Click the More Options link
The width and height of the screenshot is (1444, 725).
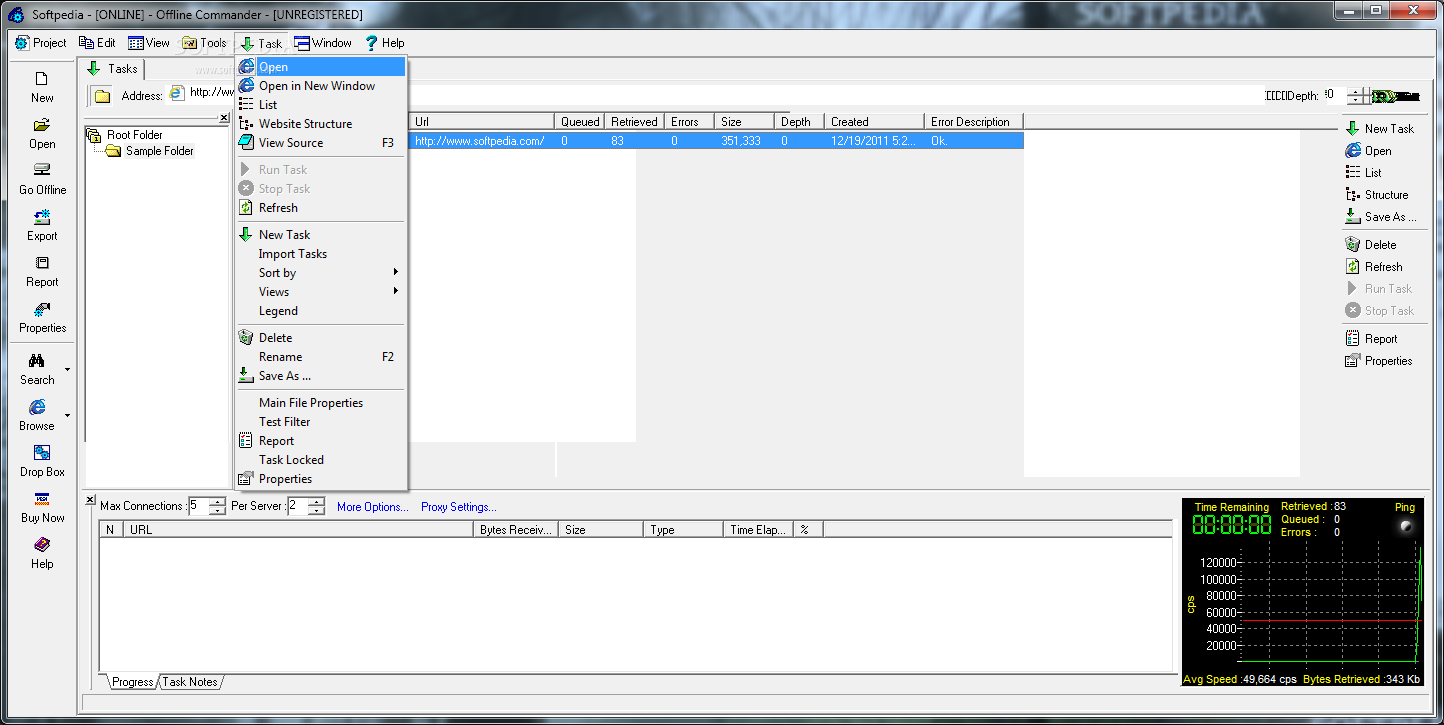373,507
